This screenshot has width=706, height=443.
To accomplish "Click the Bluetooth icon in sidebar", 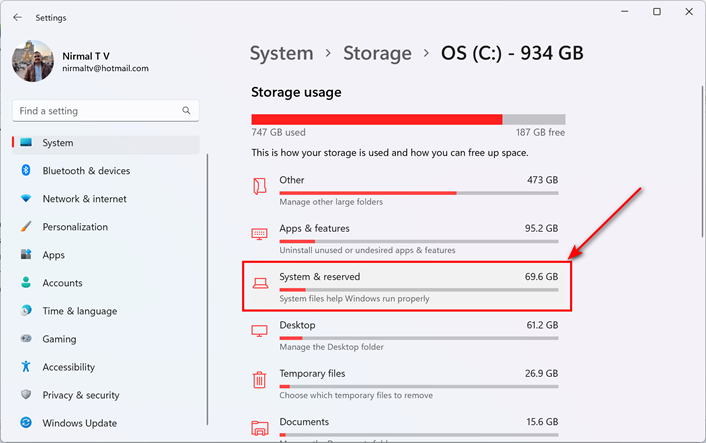I will [26, 170].
